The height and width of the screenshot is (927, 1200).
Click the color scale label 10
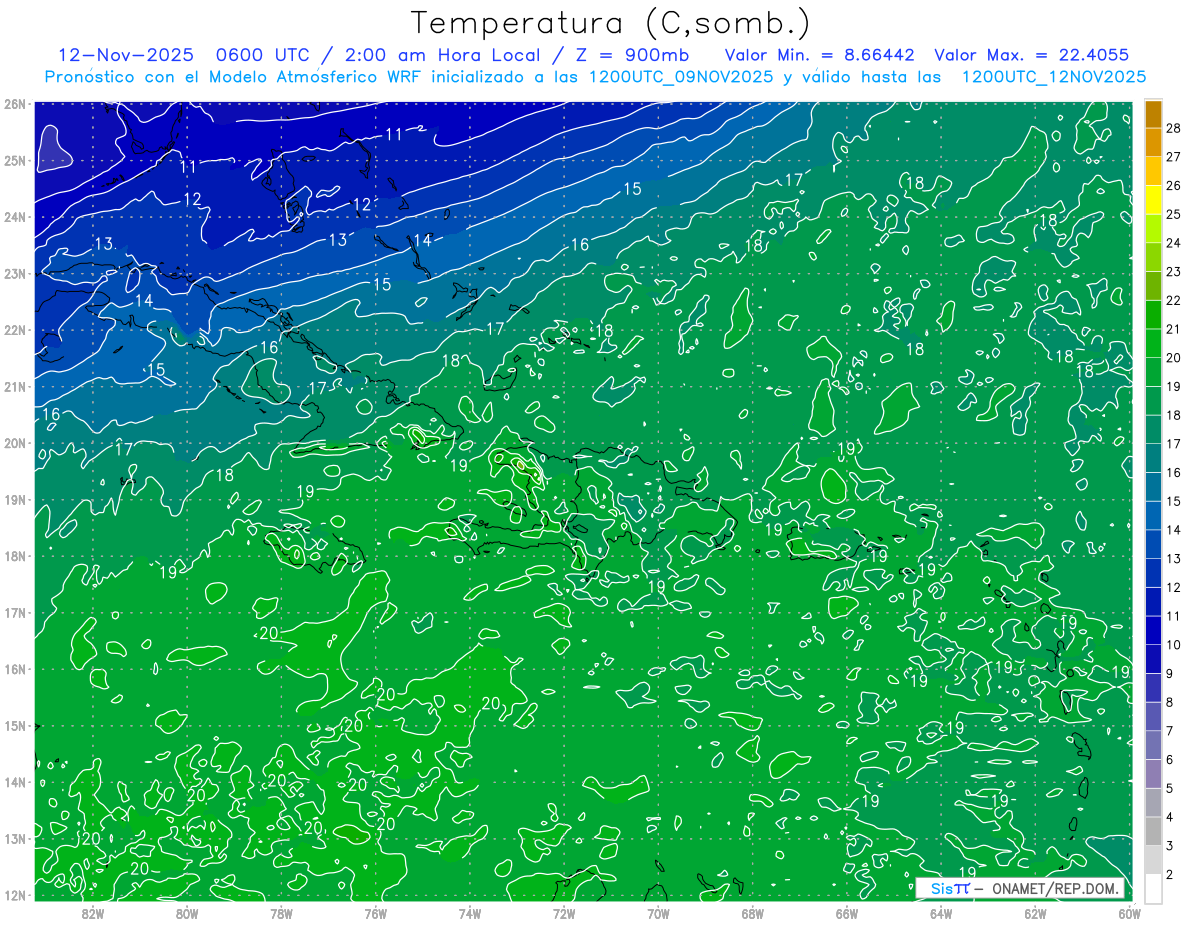point(1174,645)
